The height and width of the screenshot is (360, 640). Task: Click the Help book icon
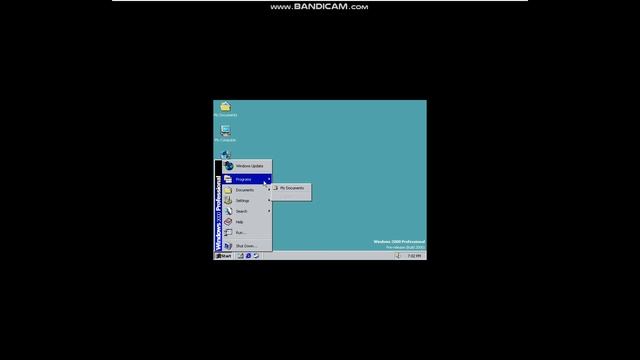(228, 222)
